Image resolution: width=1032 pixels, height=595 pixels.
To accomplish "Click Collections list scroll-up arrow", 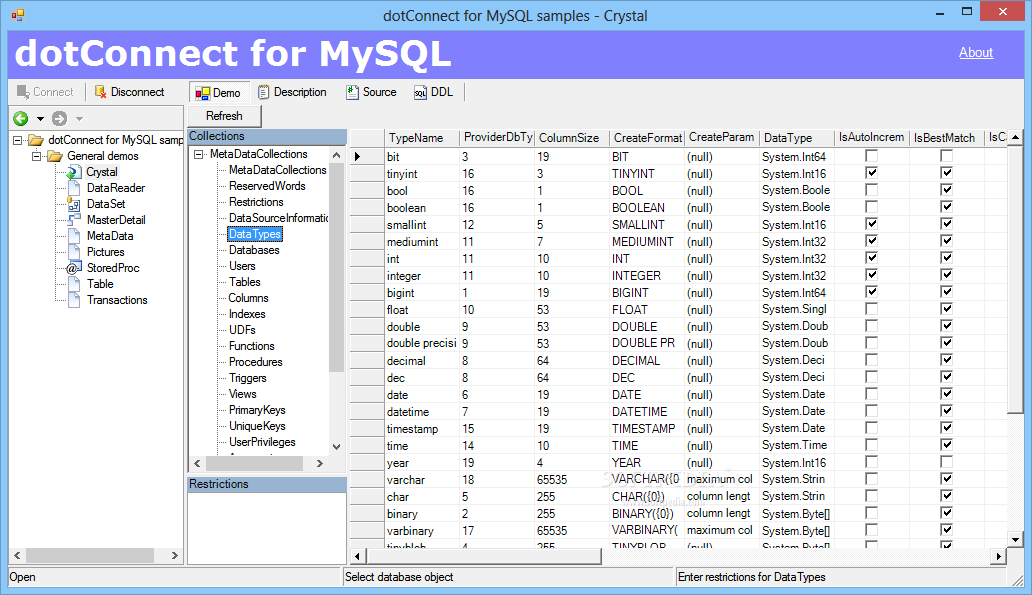I will pos(336,155).
